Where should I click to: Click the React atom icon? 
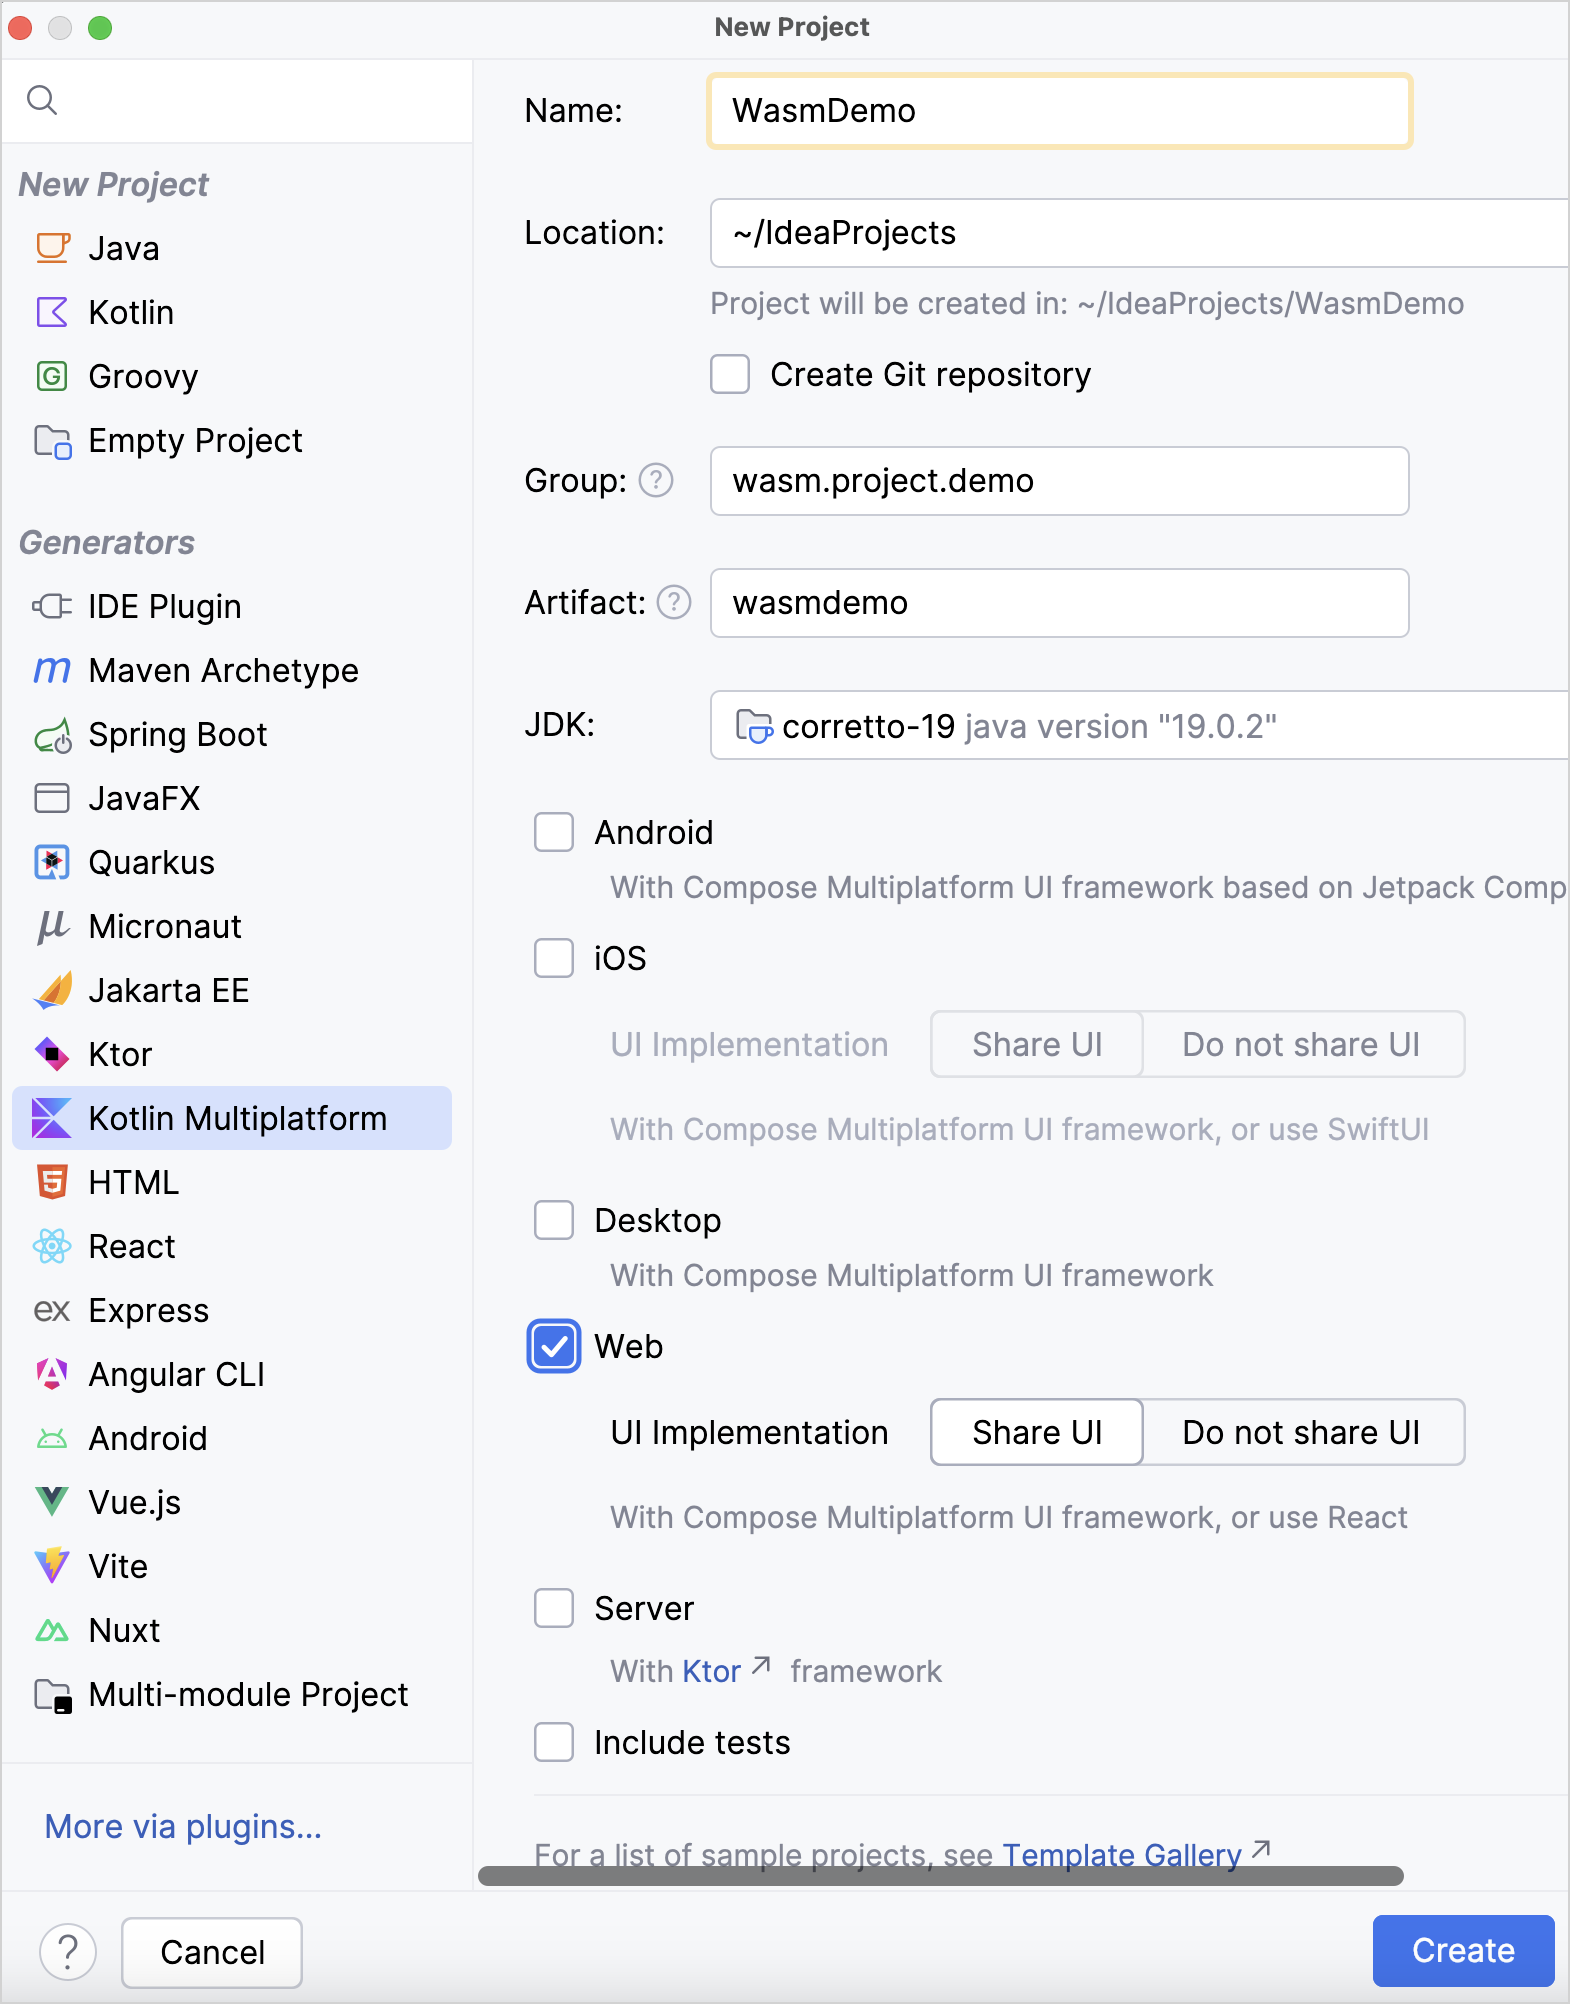tap(52, 1247)
